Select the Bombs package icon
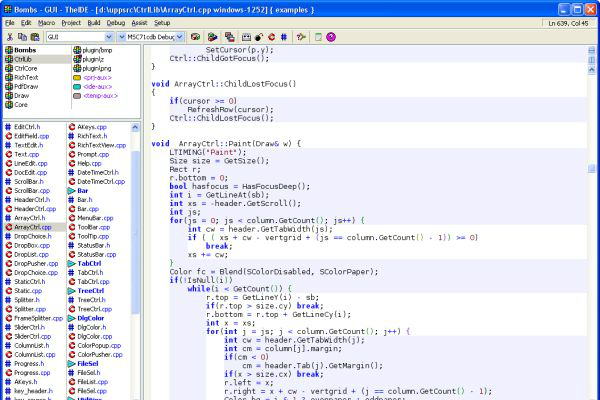This screenshot has height=400, width=600. tap(9, 50)
